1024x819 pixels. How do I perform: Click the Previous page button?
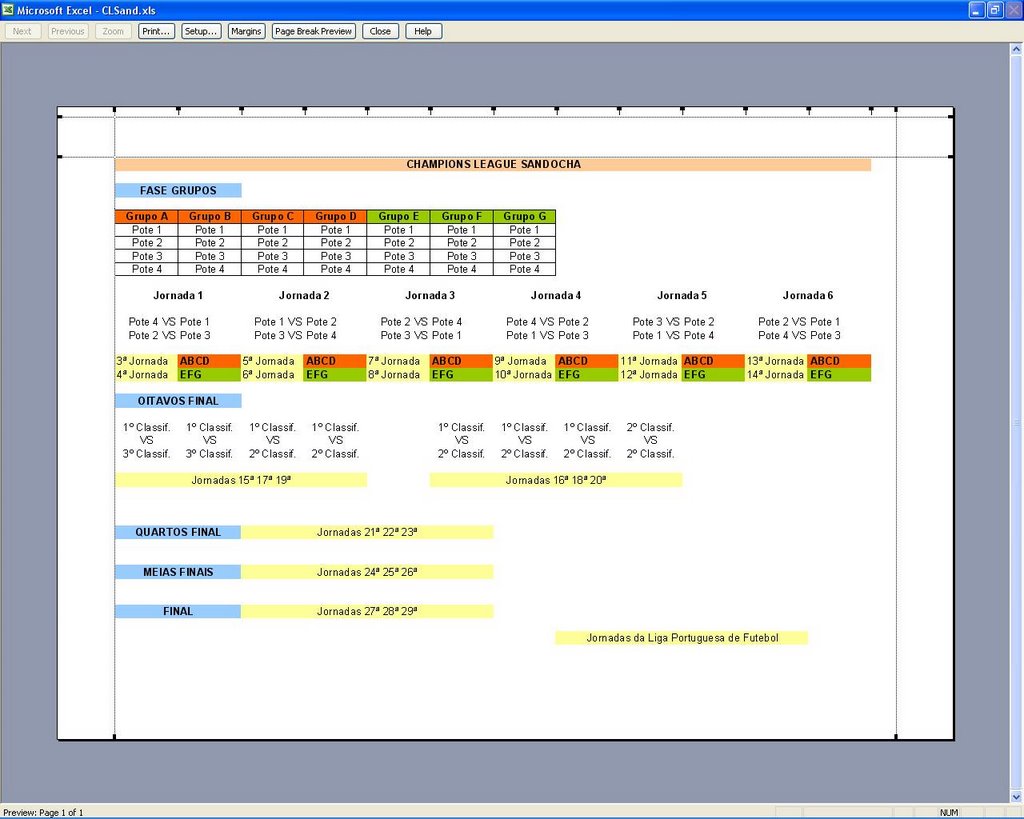(68, 31)
